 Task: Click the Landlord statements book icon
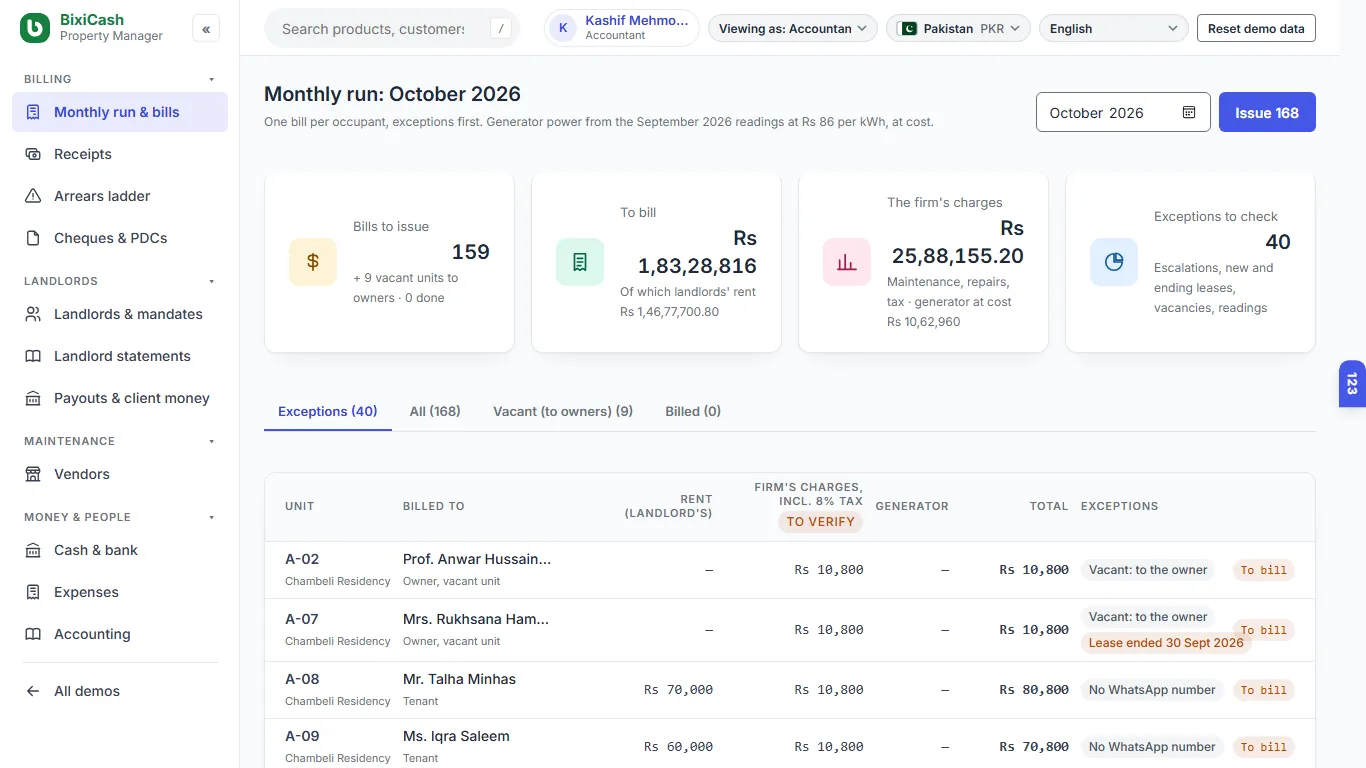[33, 356]
